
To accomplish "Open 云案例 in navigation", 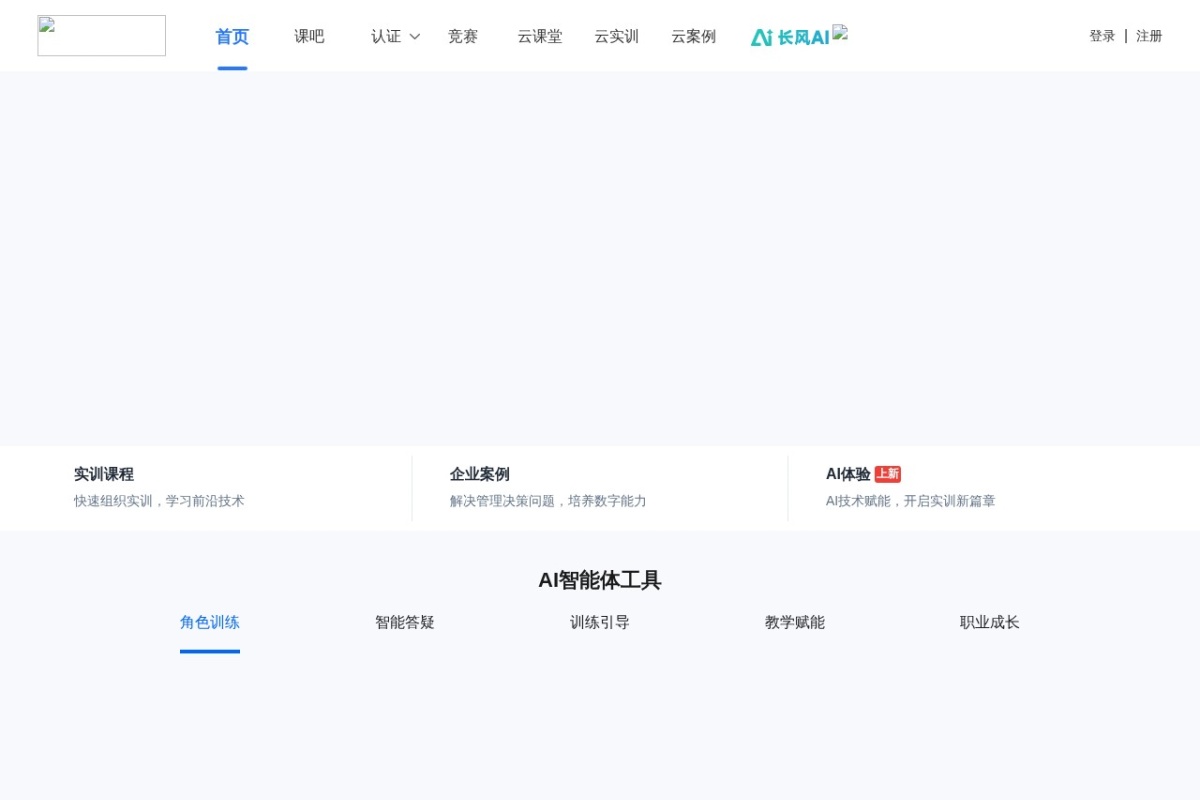I will click(694, 37).
